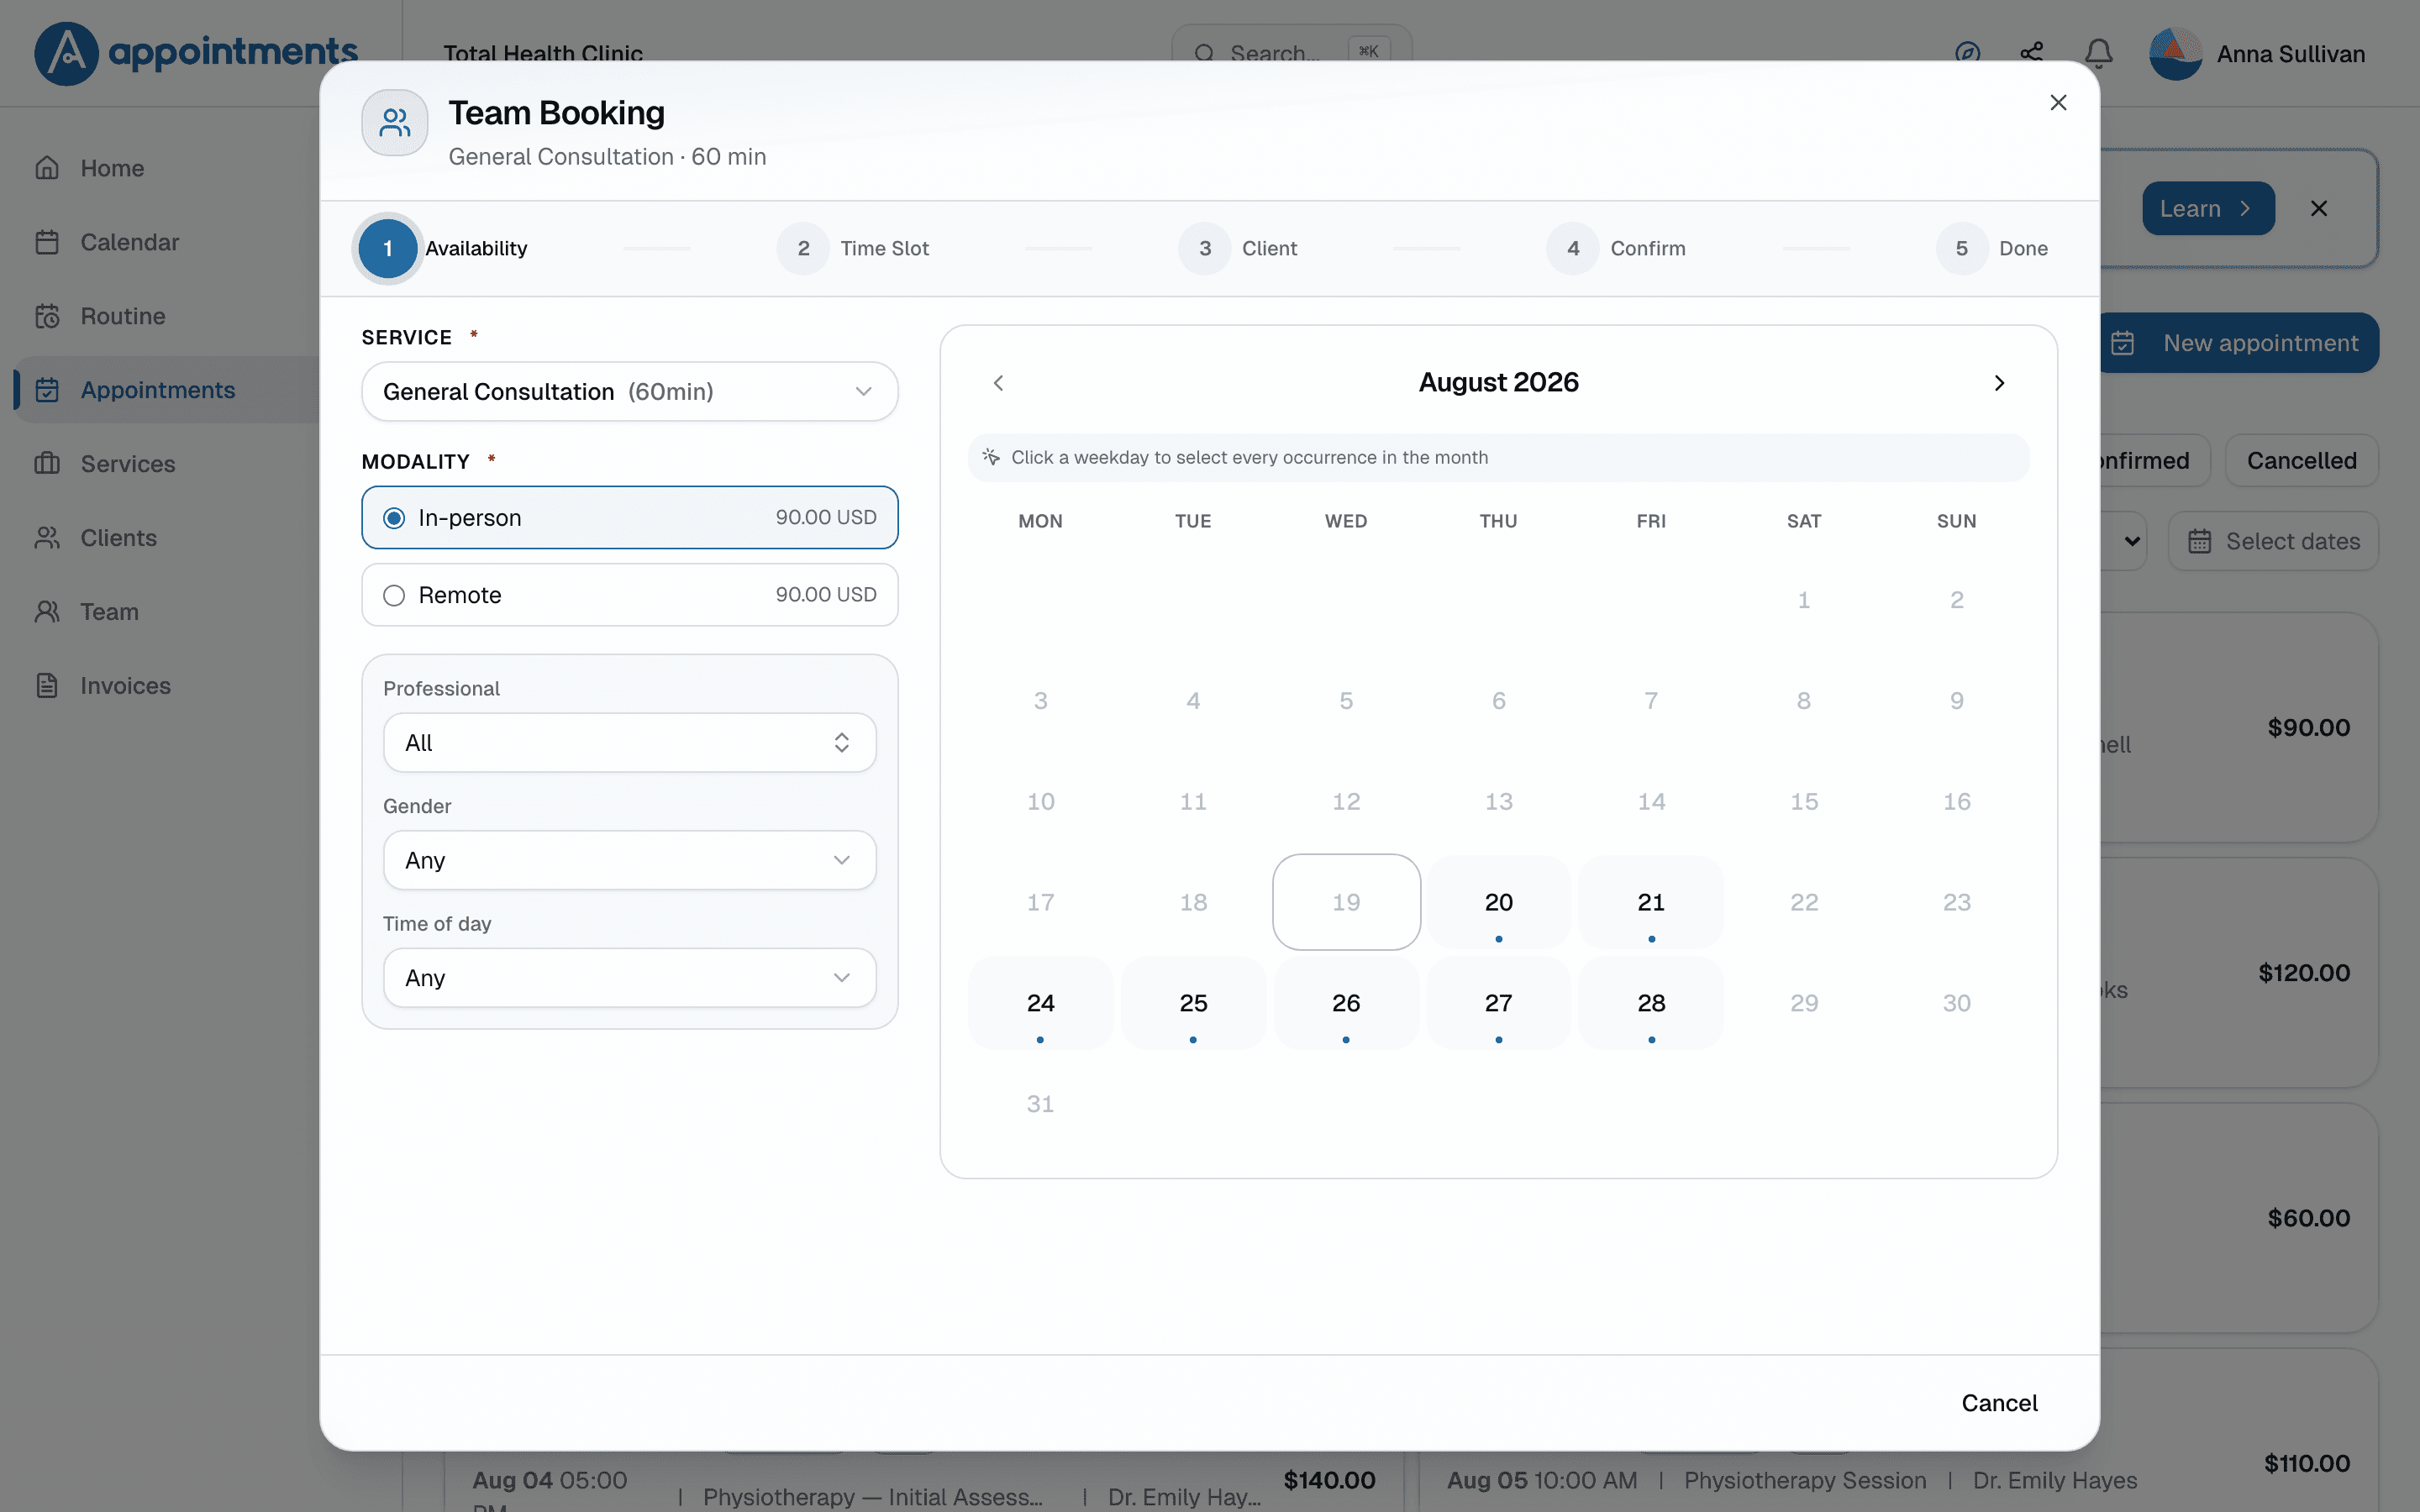Click the New appointment button
This screenshot has height=1512, width=2420.
coord(2240,343)
